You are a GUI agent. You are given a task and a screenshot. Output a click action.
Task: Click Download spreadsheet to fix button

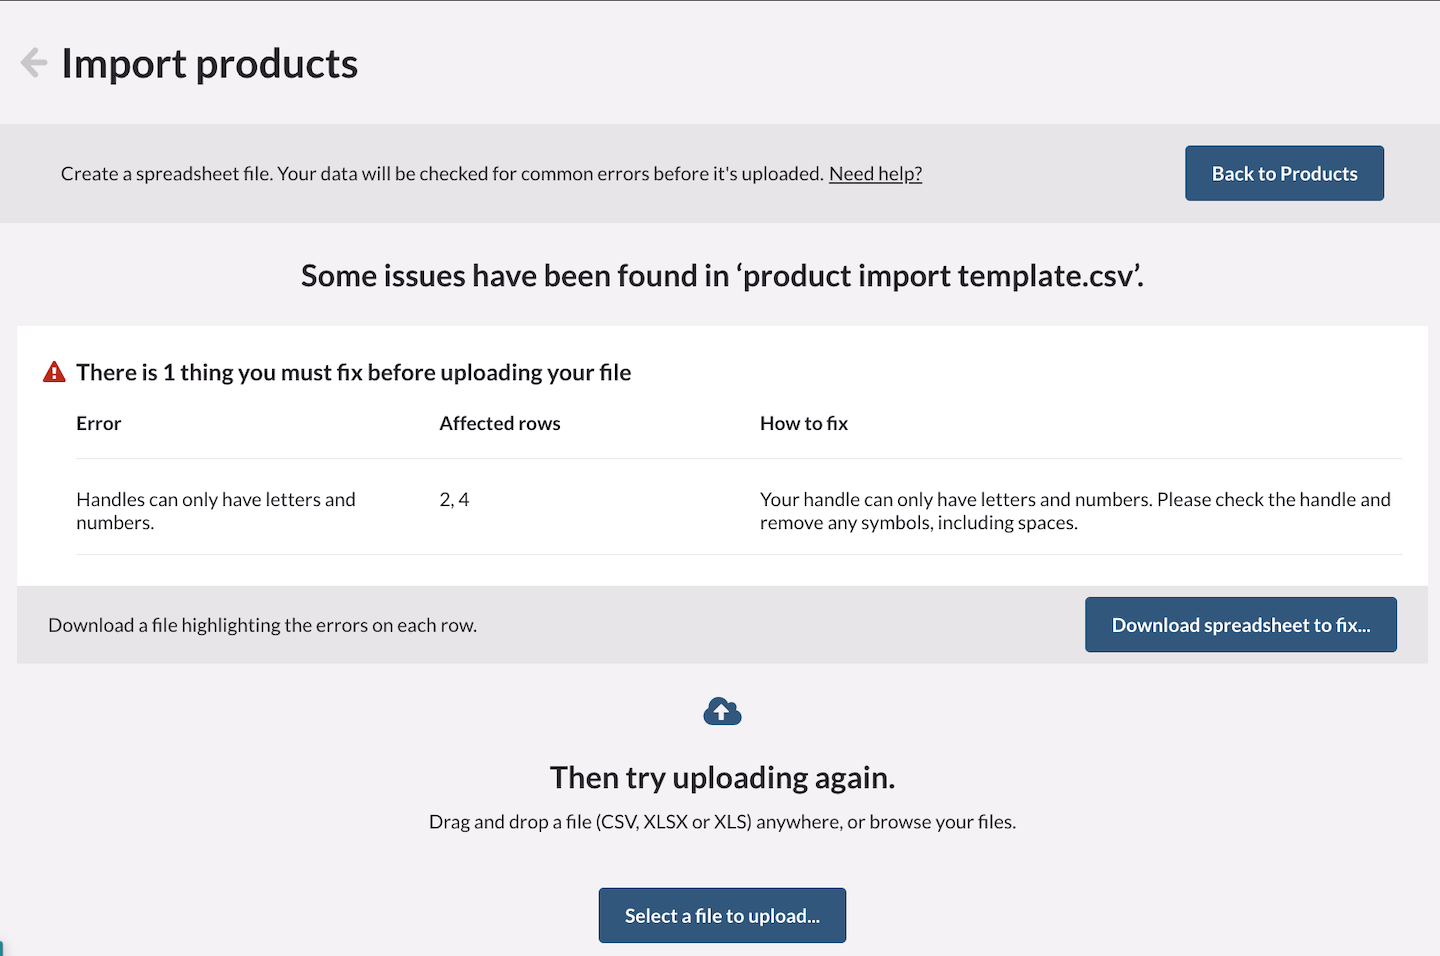point(1240,624)
